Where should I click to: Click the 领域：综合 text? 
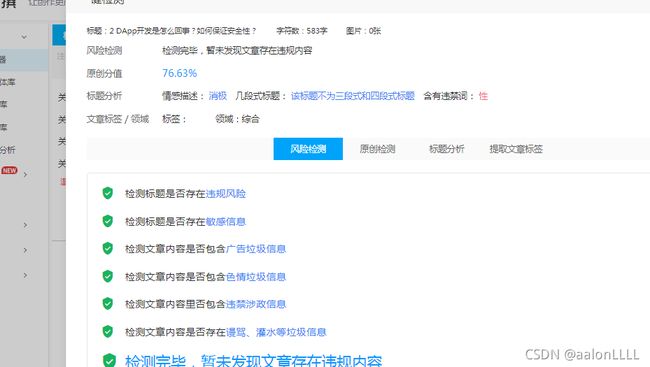(x=238, y=119)
